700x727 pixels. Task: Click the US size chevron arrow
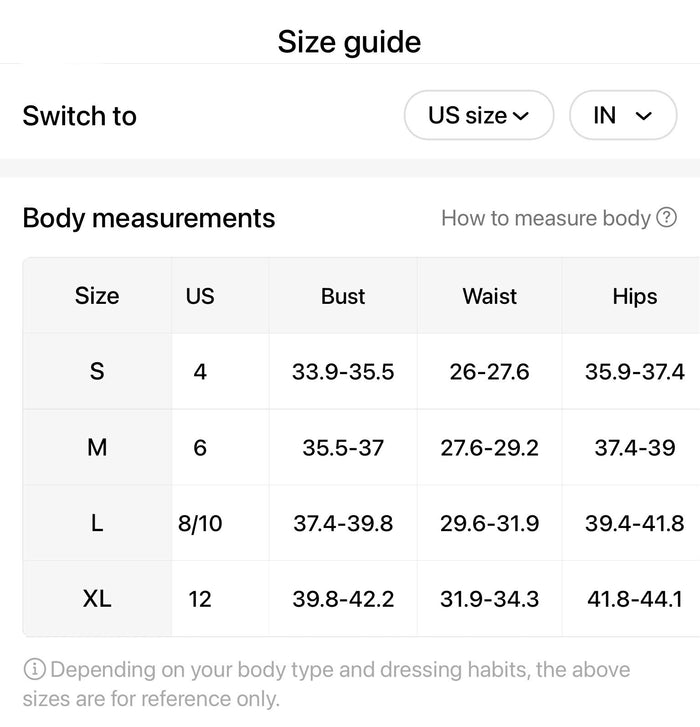(x=521, y=116)
